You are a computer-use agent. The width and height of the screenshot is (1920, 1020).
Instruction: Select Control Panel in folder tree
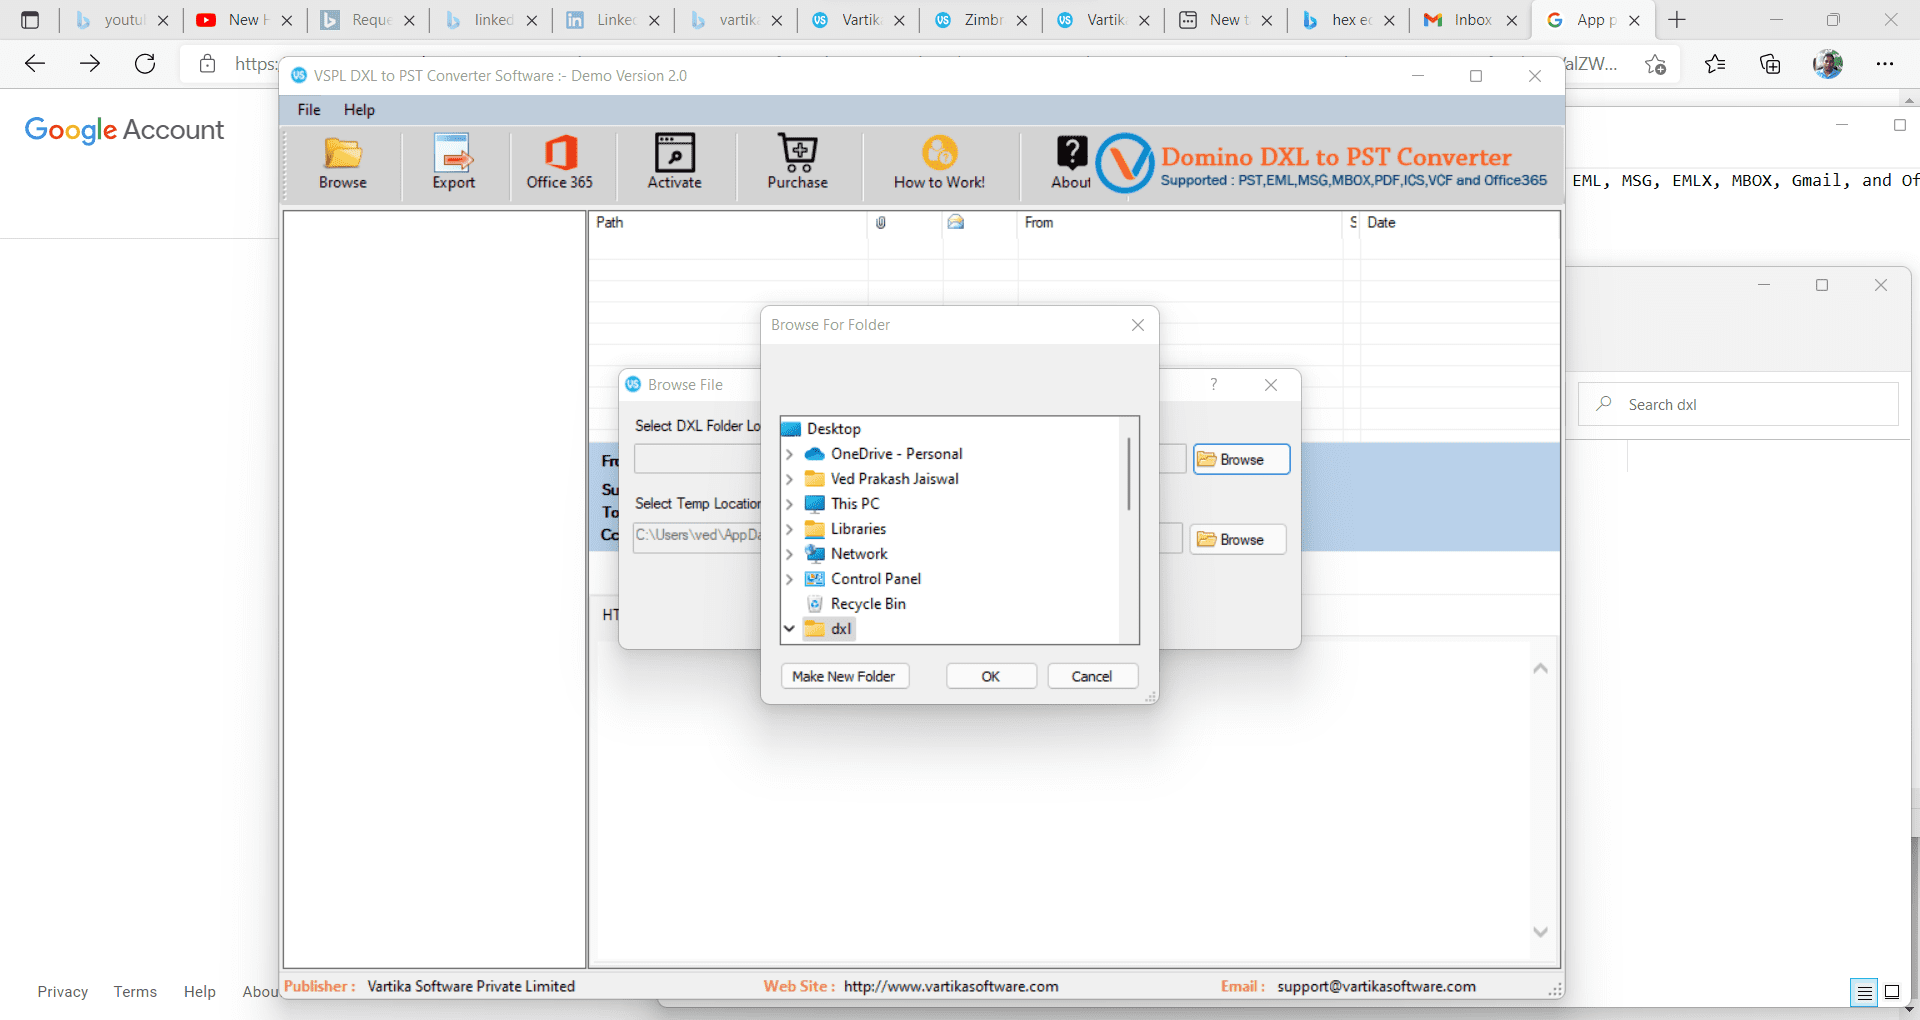876,579
